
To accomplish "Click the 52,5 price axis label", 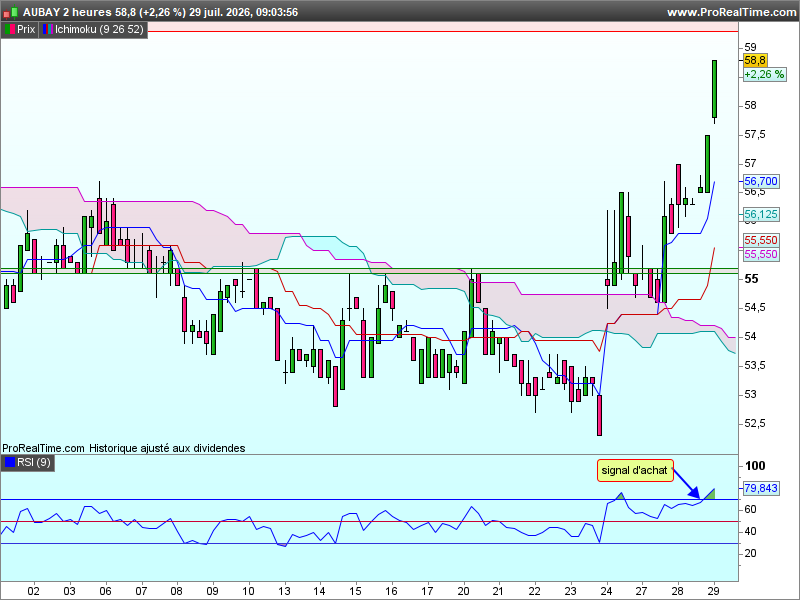I will (755, 423).
